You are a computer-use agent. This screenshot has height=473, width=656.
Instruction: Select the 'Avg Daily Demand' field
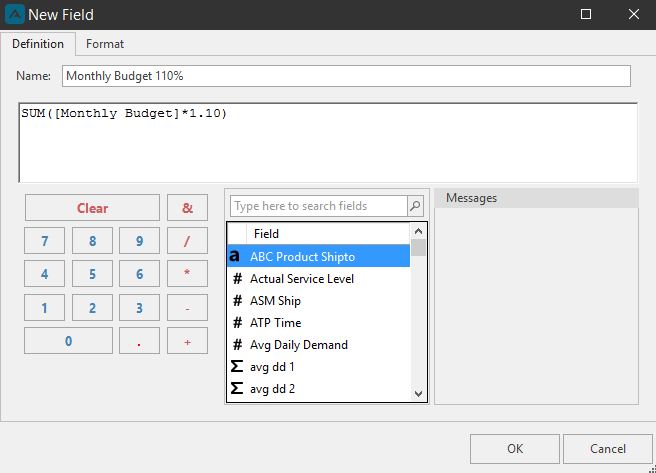(318, 345)
